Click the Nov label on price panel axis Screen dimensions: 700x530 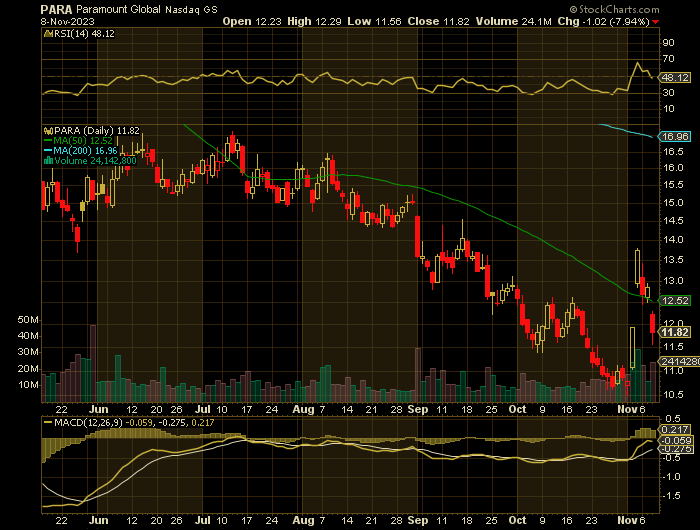point(627,409)
